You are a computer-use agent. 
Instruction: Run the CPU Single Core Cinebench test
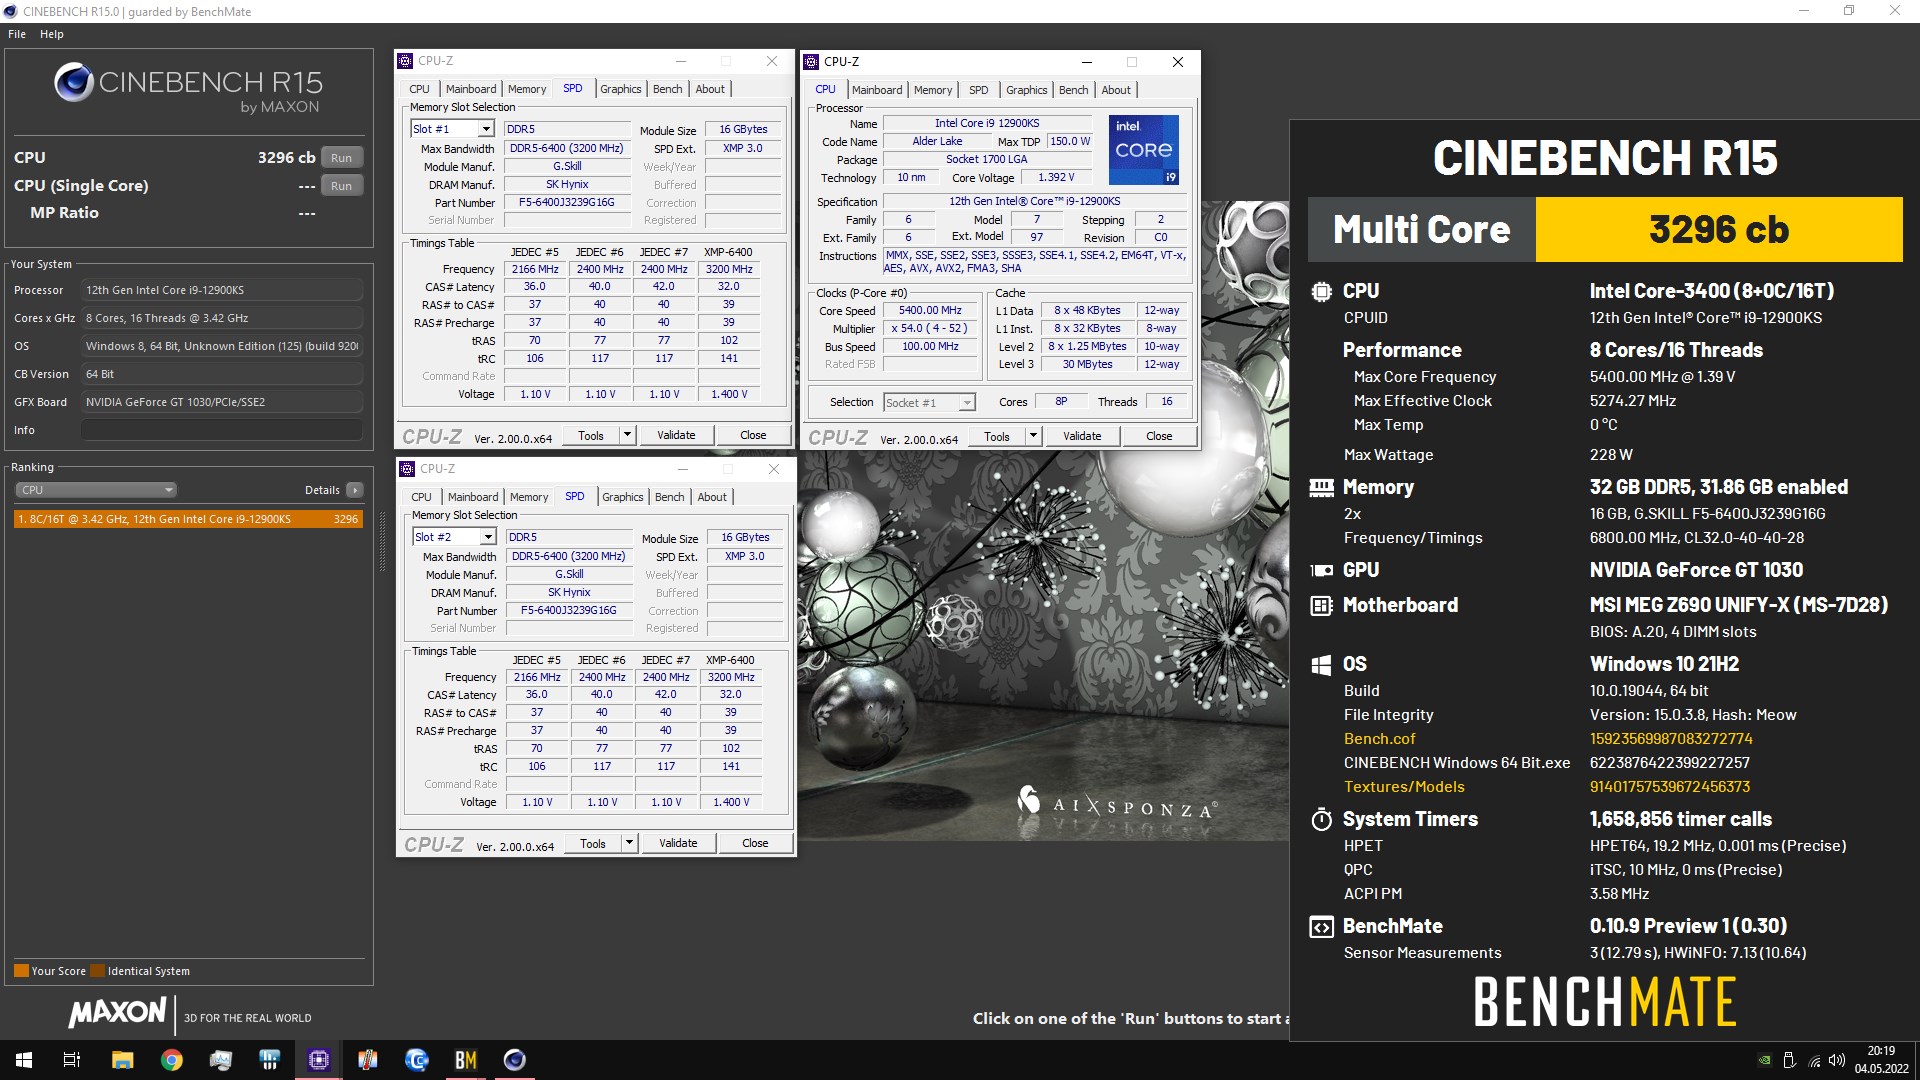(342, 186)
